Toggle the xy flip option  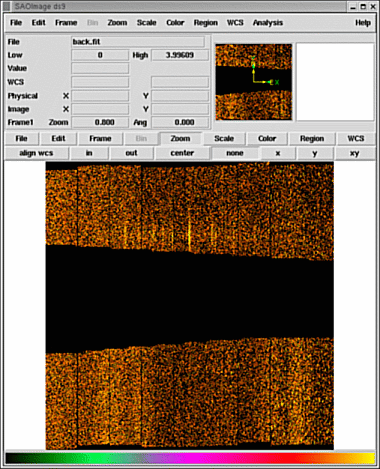[x=354, y=153]
